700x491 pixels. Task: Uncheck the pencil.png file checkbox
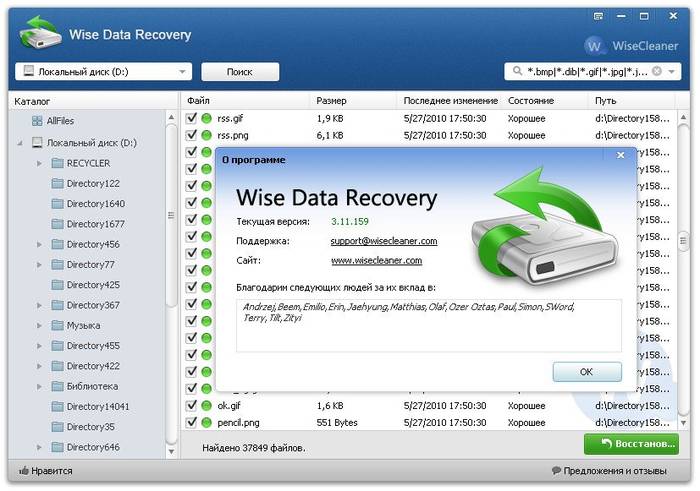click(x=192, y=423)
